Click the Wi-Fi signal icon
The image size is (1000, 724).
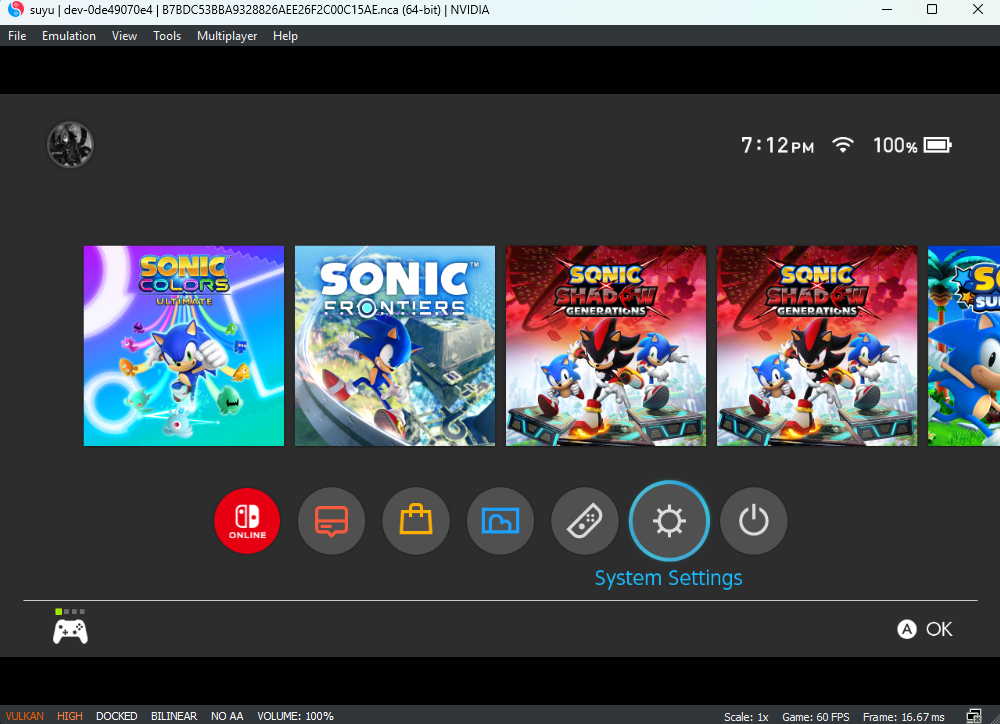842,145
